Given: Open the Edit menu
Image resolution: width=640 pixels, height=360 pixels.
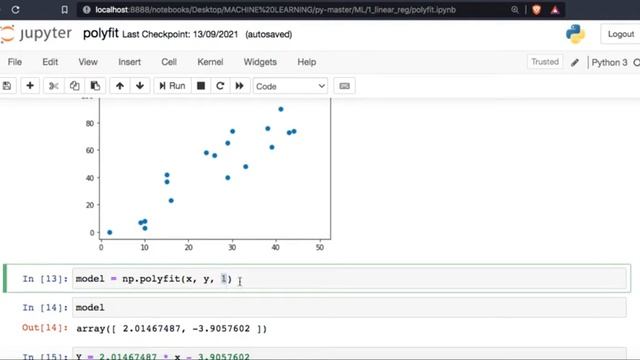Looking at the screenshot, I should coord(50,62).
